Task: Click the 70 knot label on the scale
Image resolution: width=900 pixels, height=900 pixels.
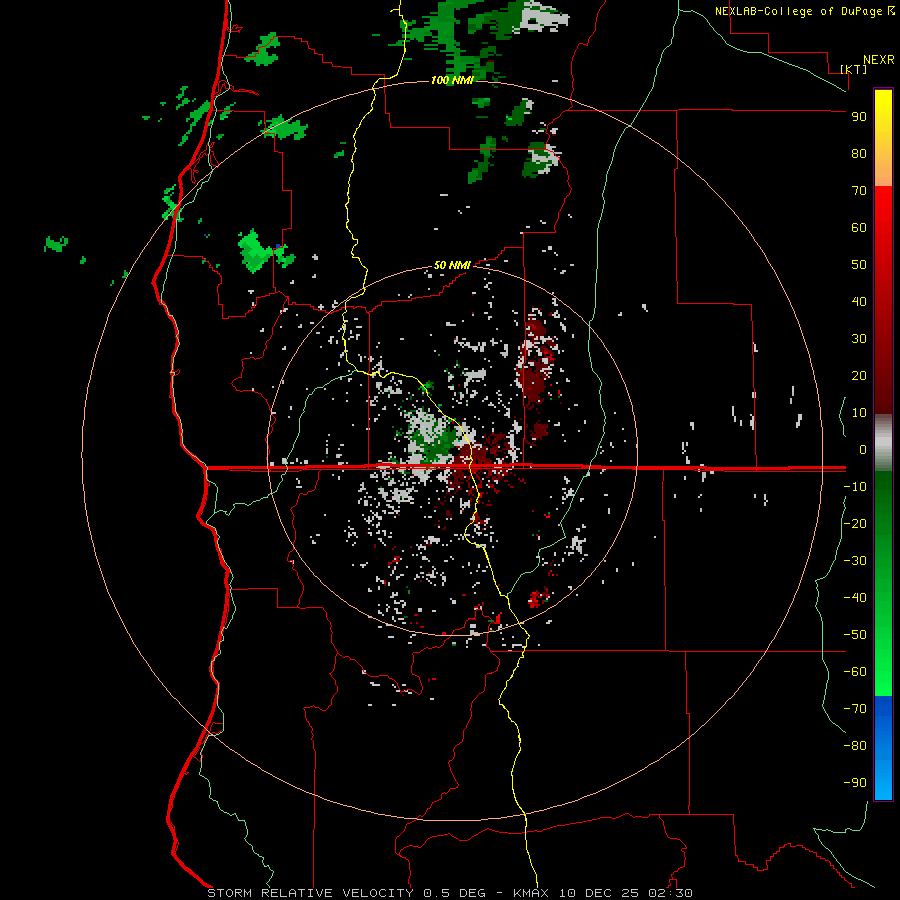Action: 859,191
